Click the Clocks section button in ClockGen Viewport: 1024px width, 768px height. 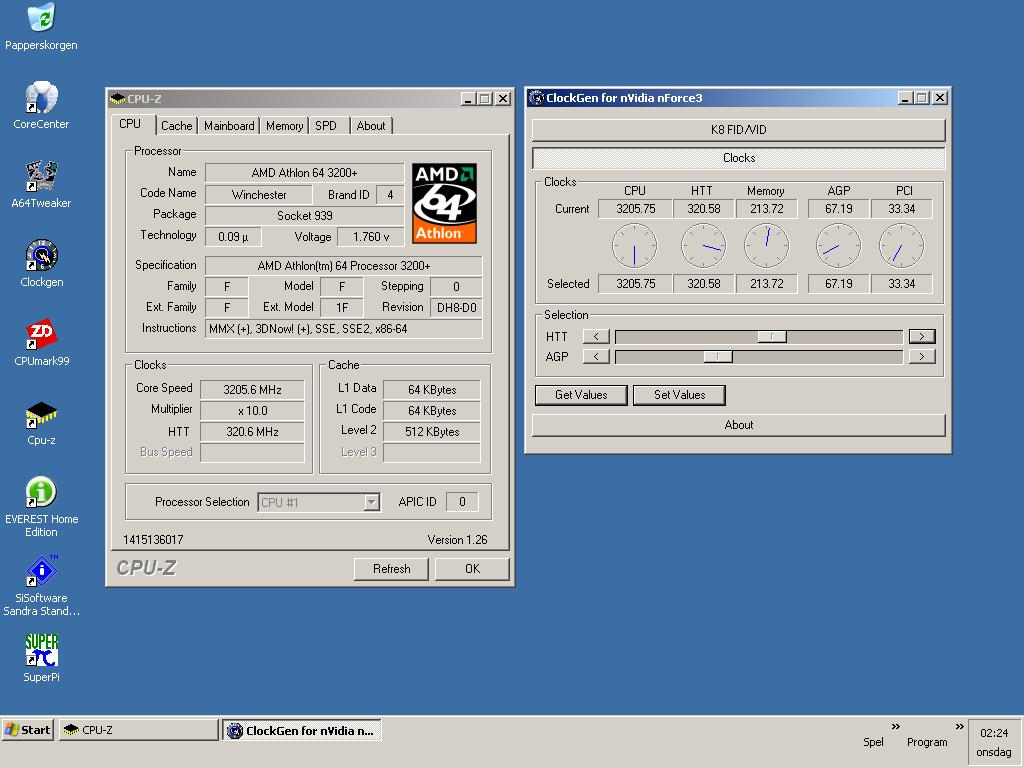pyautogui.click(x=739, y=158)
